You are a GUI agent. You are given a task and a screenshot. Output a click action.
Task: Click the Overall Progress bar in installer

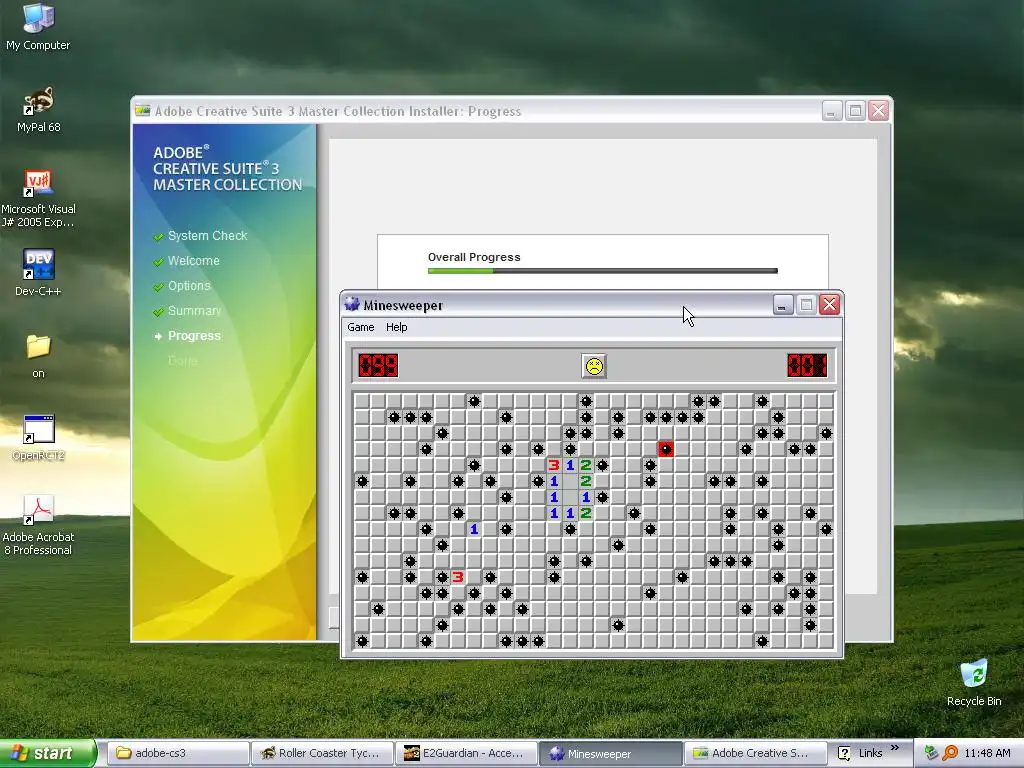(x=603, y=270)
